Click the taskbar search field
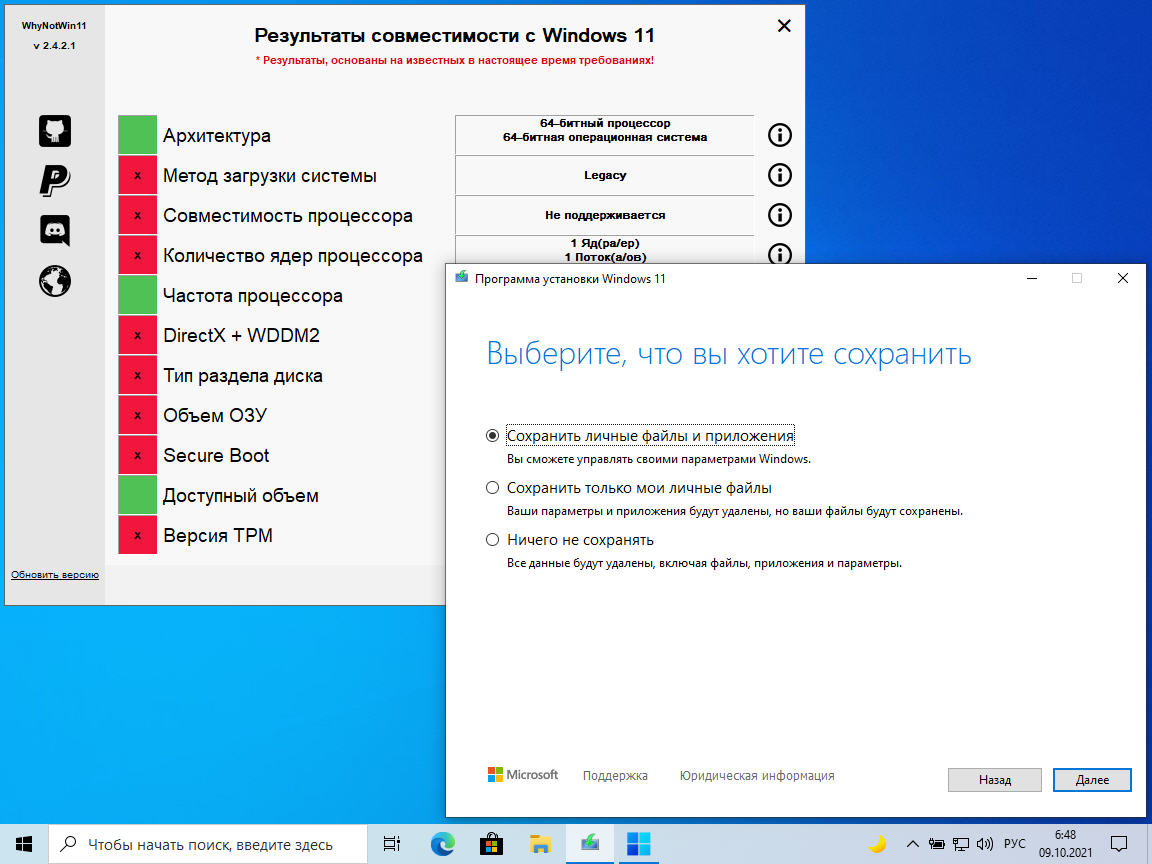Screen dimensions: 1152x864 click(208, 844)
